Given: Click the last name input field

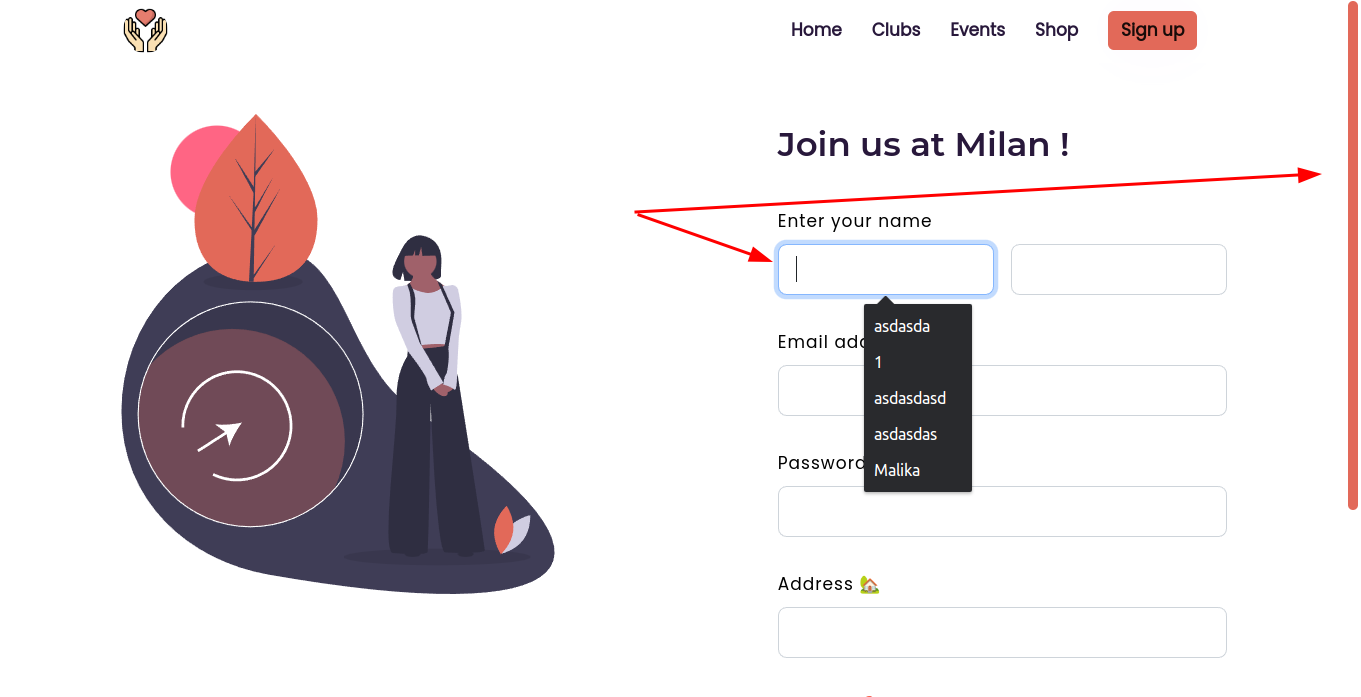Looking at the screenshot, I should pos(1118,269).
